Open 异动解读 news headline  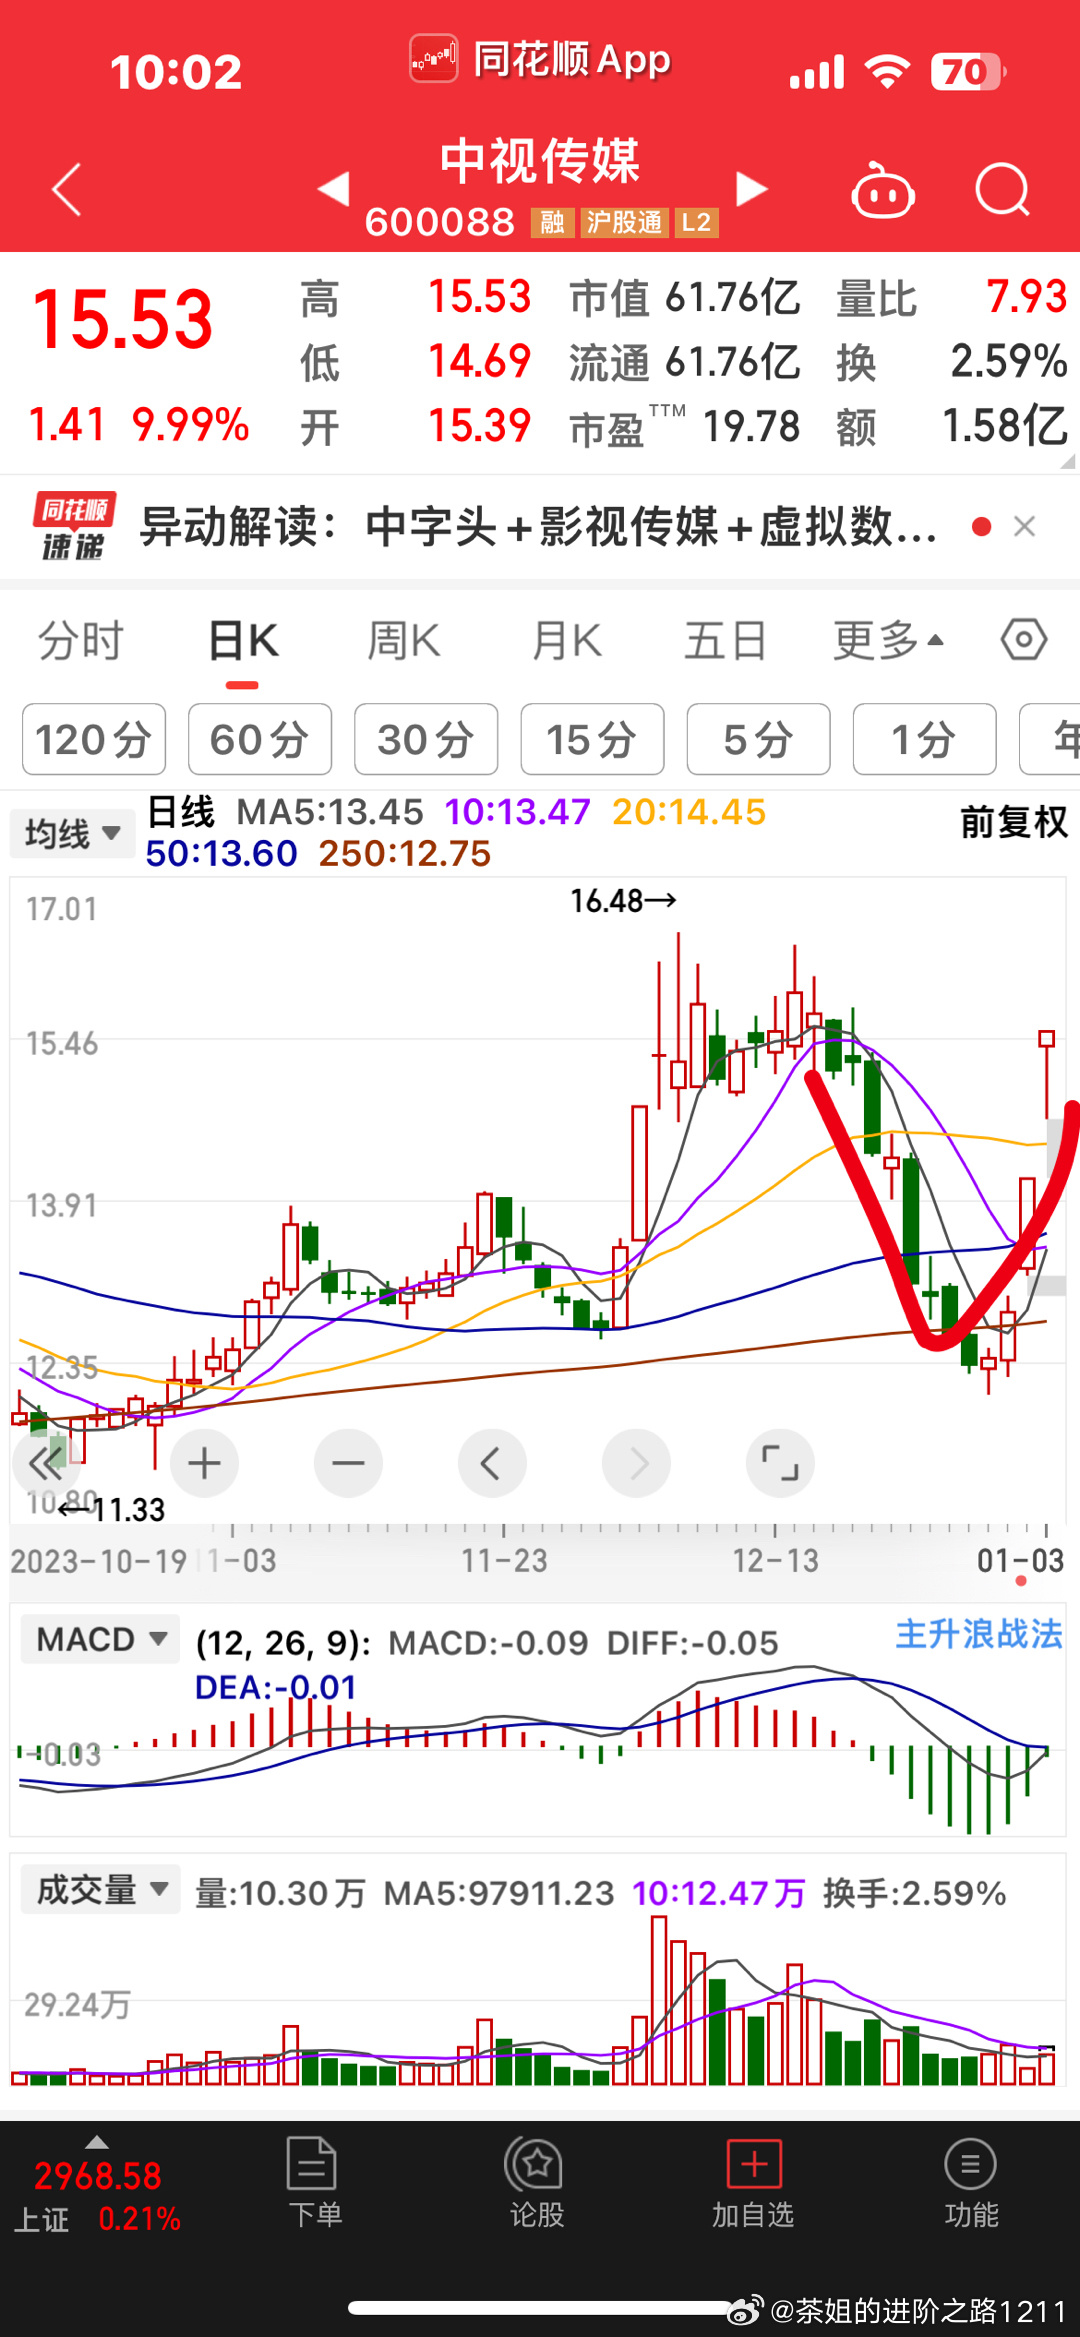pos(538,527)
